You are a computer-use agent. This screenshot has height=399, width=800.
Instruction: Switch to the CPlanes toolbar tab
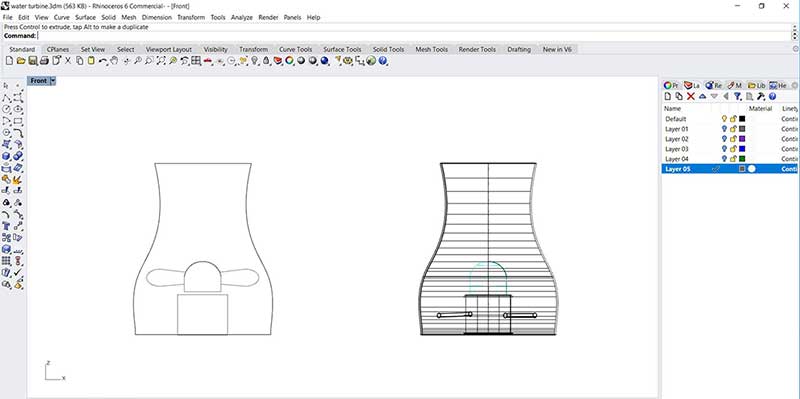coord(58,49)
